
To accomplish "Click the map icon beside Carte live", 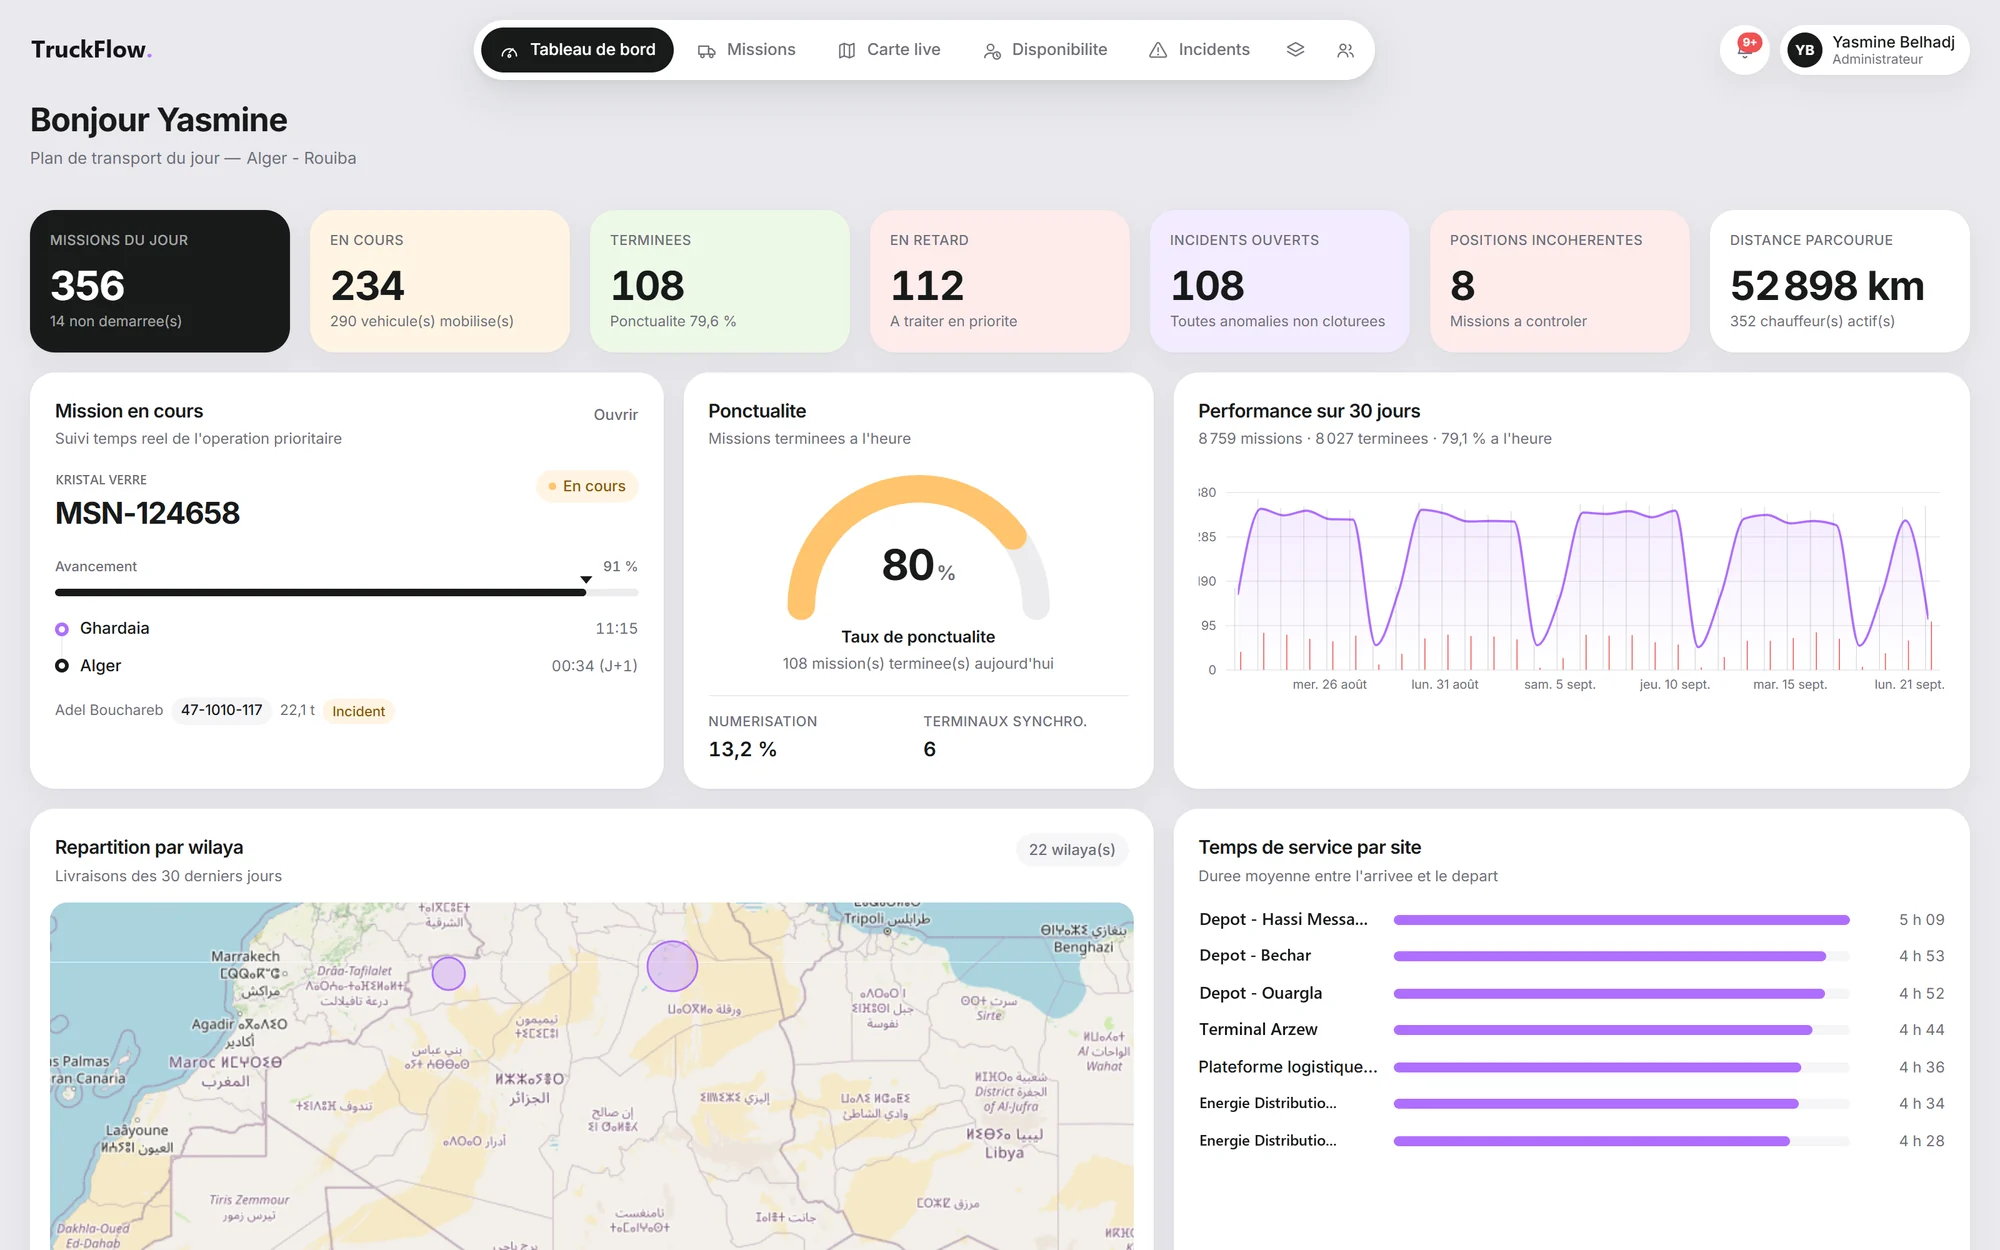I will 846,51.
